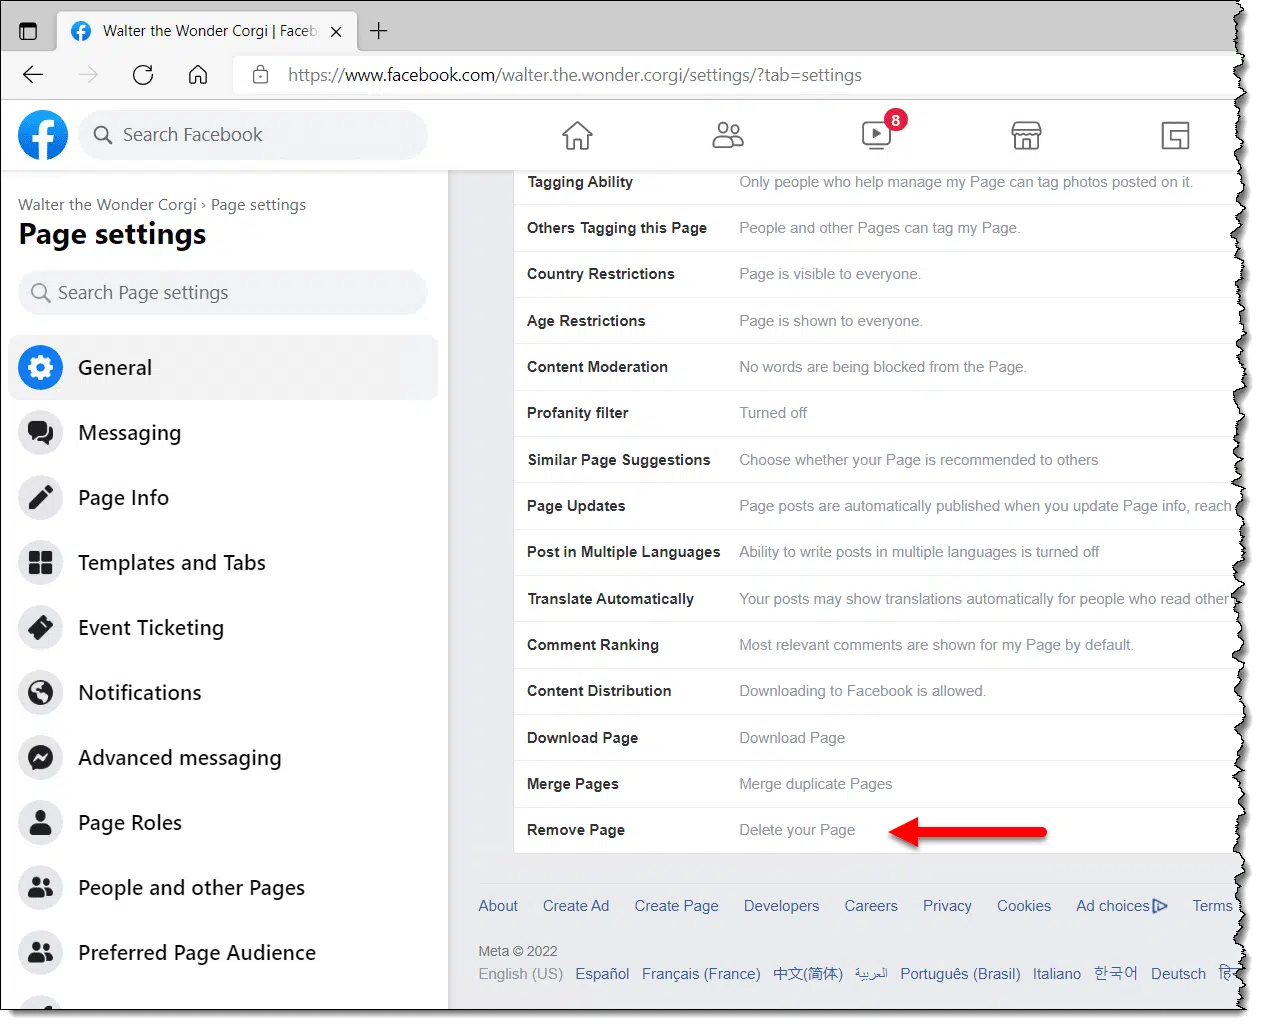Open Notifications settings section

223,693
